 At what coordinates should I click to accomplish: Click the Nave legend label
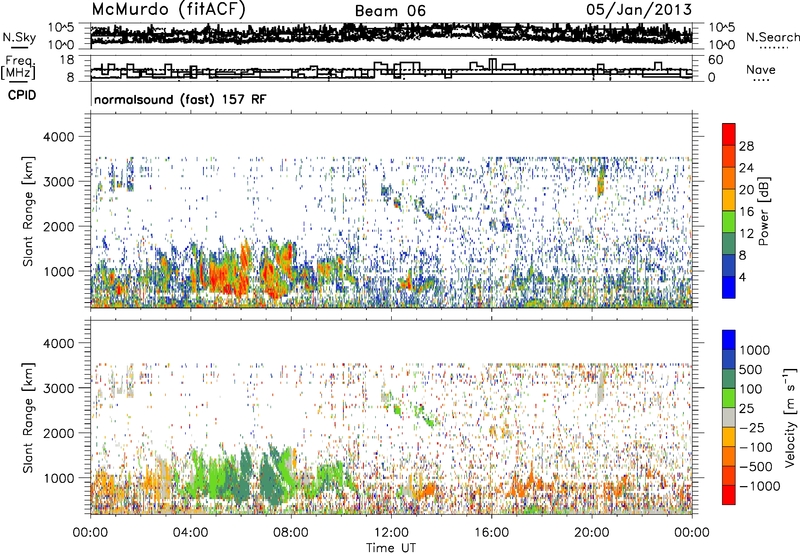coord(761,69)
